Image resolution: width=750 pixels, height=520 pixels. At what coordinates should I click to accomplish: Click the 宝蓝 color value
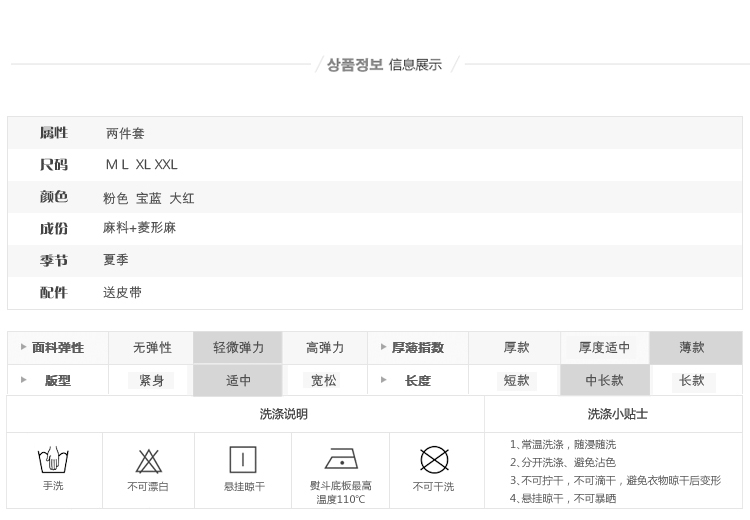point(148,199)
